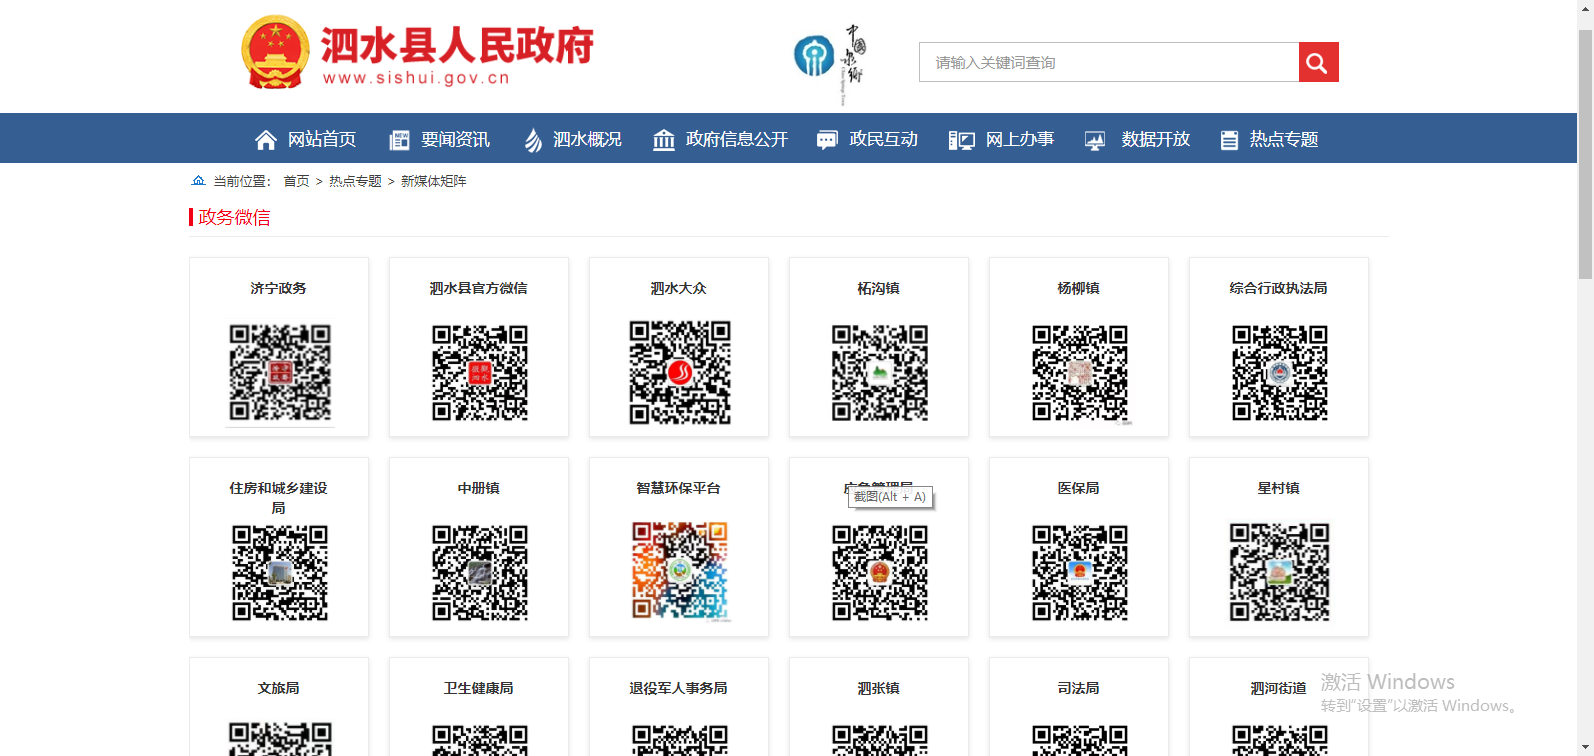1594x756 pixels.
Task: Click the 智慧环保平台 colorful QR code
Action: click(x=680, y=571)
